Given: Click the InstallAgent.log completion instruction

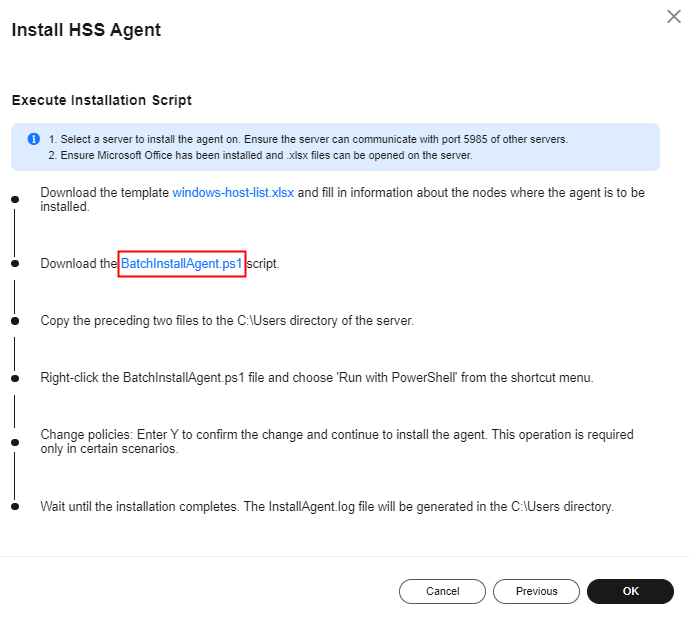Looking at the screenshot, I should click(x=327, y=506).
